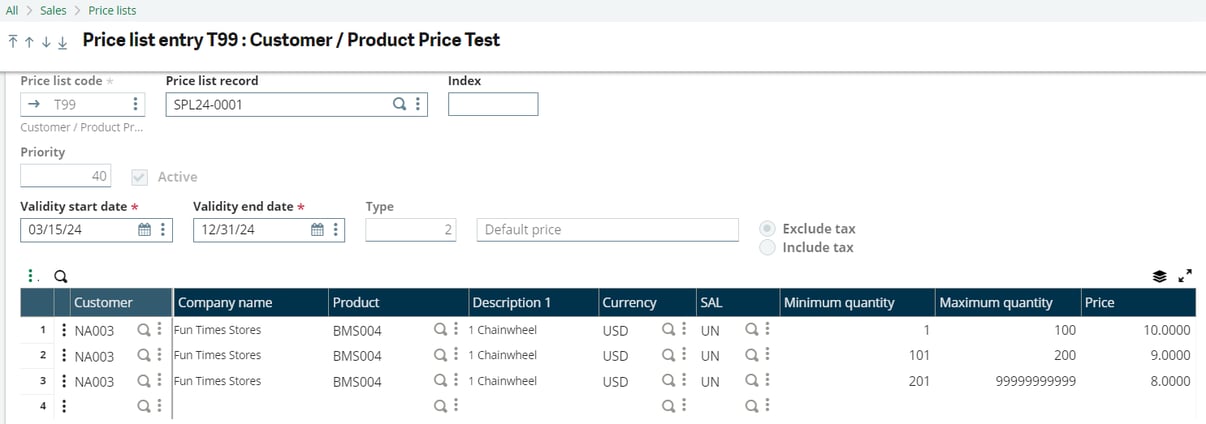This screenshot has width=1206, height=424.
Task: Open Price list record actions menu
Action: pyautogui.click(x=417, y=104)
